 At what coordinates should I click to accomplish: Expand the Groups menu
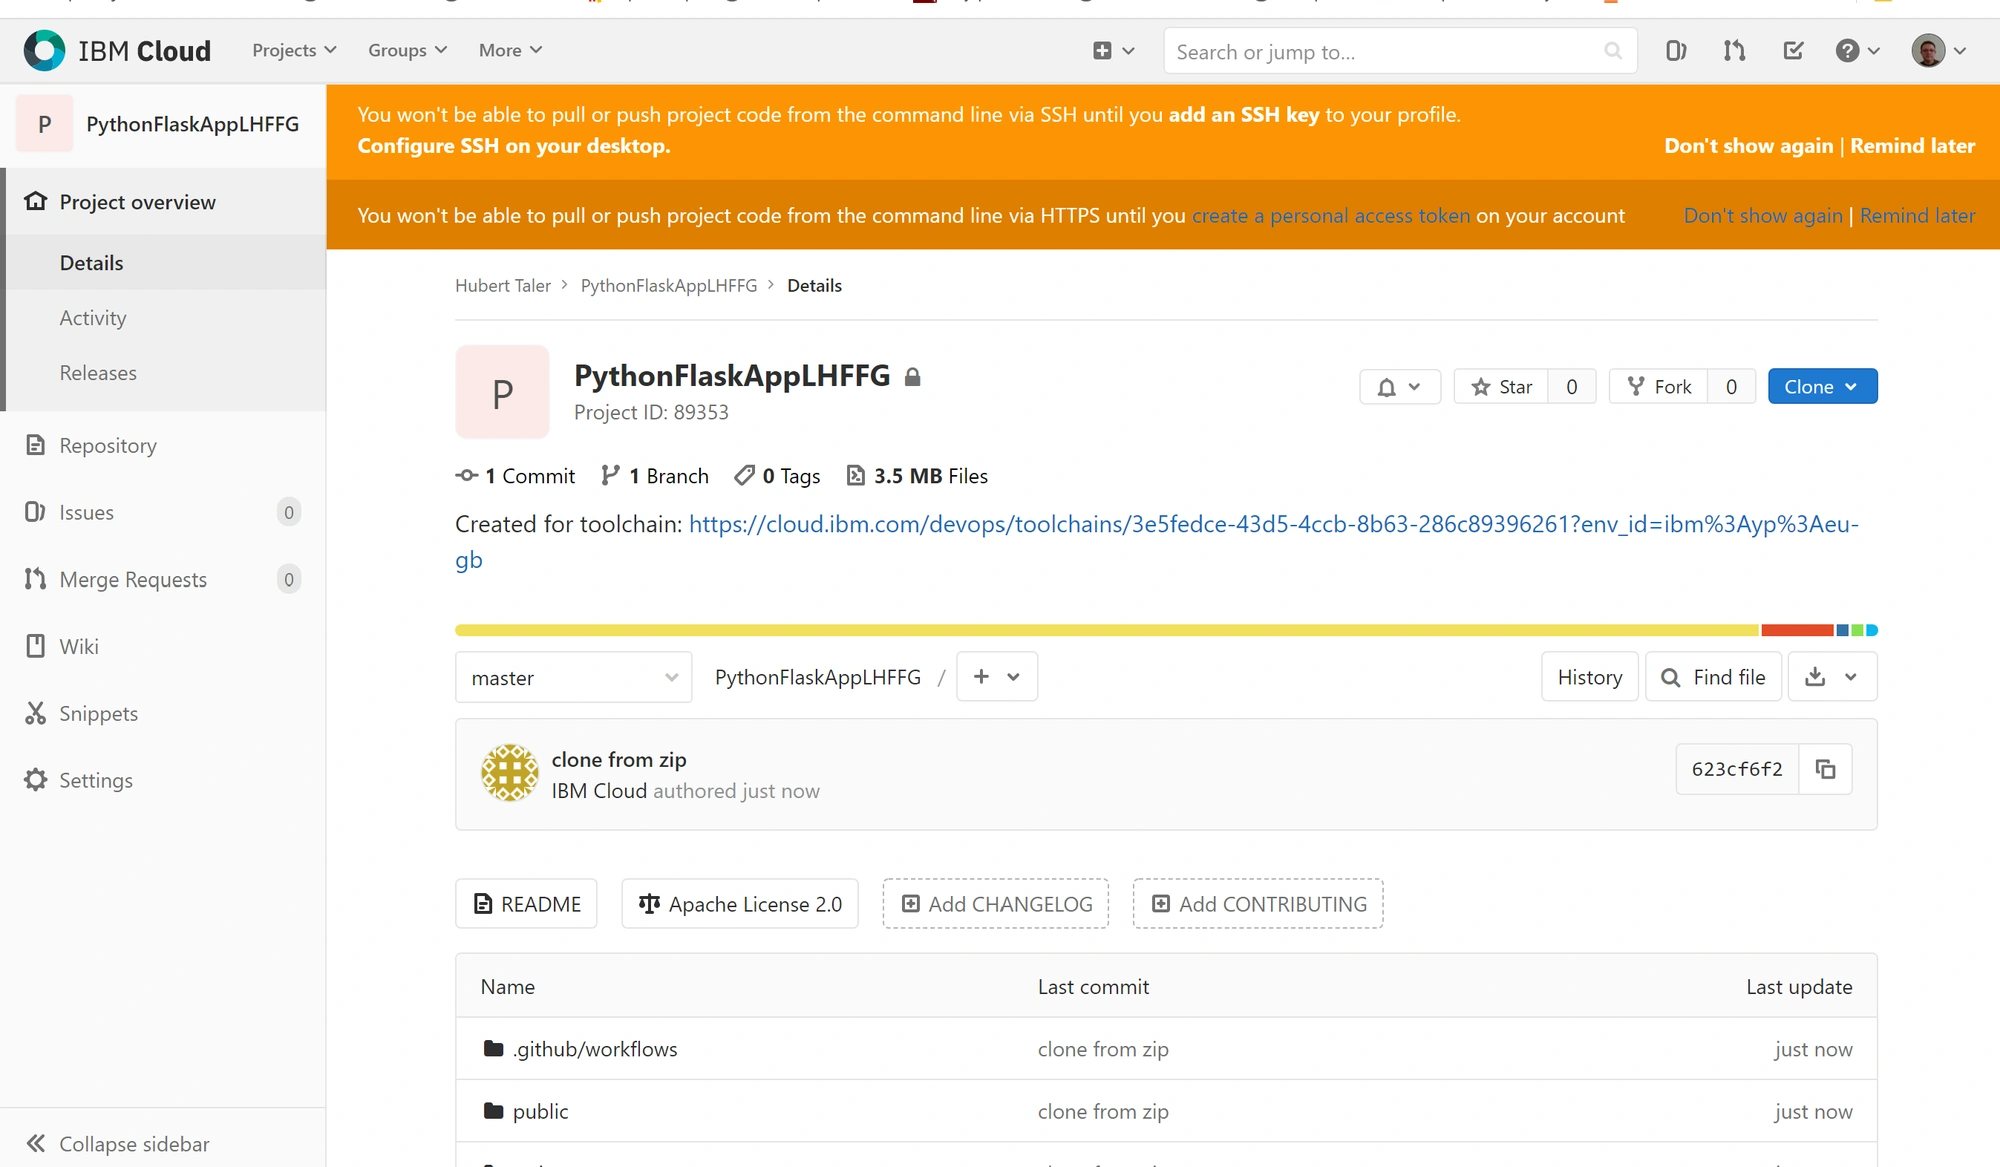click(407, 51)
